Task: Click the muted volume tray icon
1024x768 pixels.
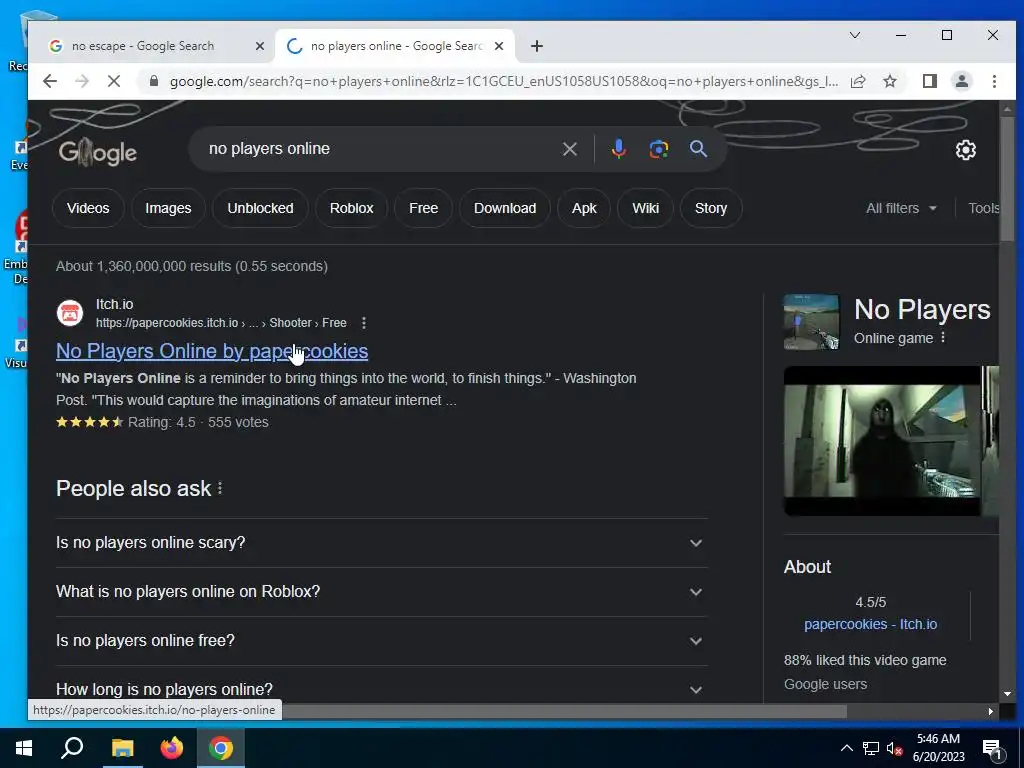Action: click(x=894, y=748)
